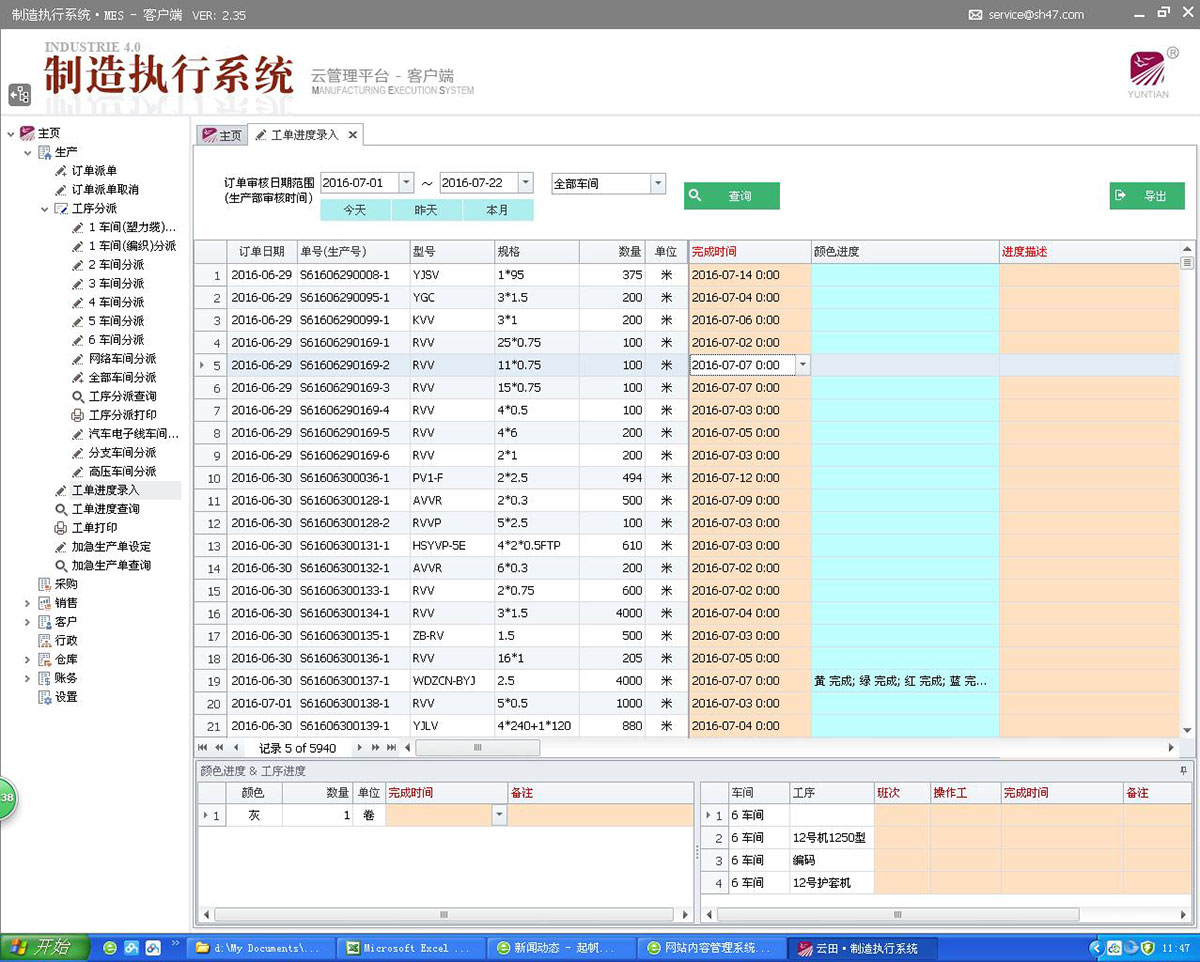Open 加急生产单设定 in sidebar

point(111,547)
